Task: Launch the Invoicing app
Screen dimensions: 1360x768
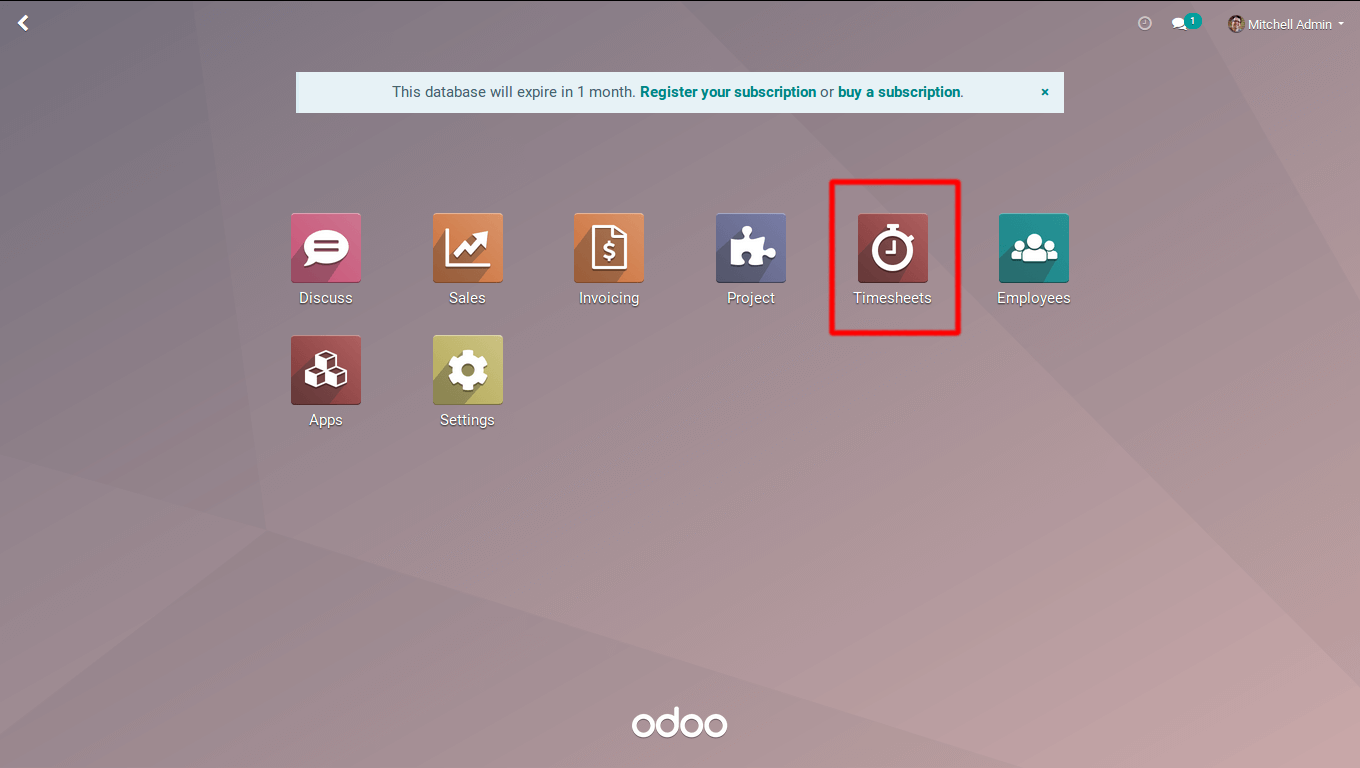Action: click(x=609, y=248)
